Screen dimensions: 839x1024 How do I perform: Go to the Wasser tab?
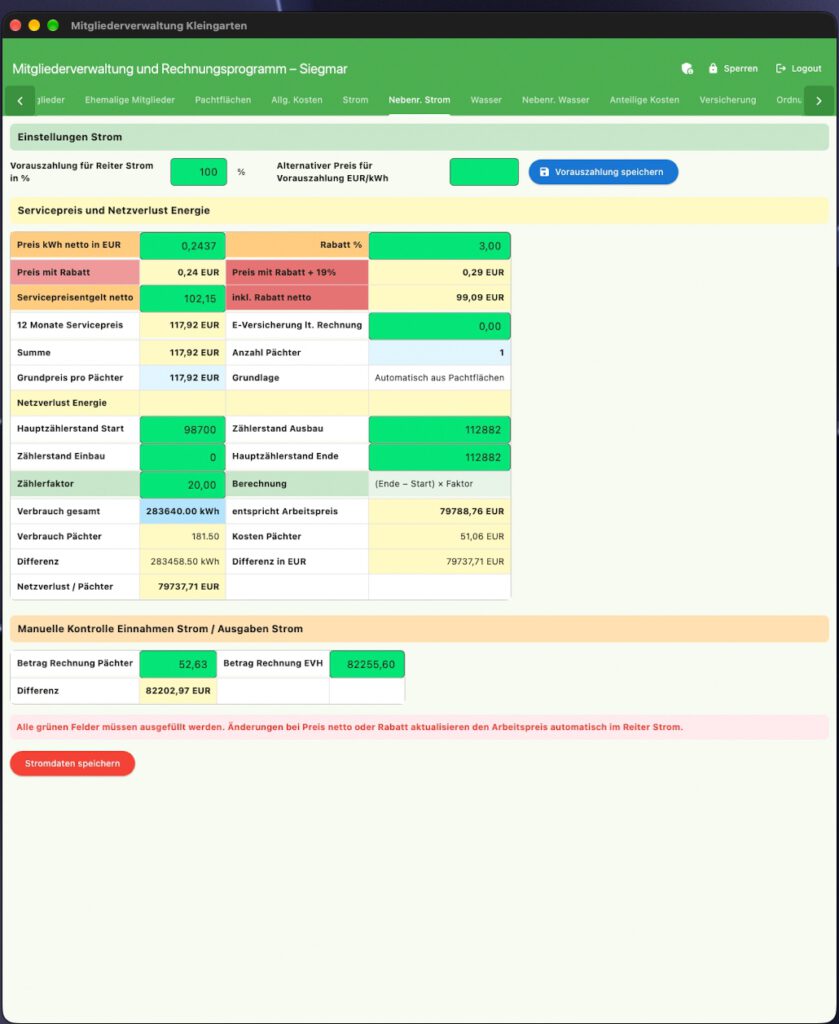point(486,100)
